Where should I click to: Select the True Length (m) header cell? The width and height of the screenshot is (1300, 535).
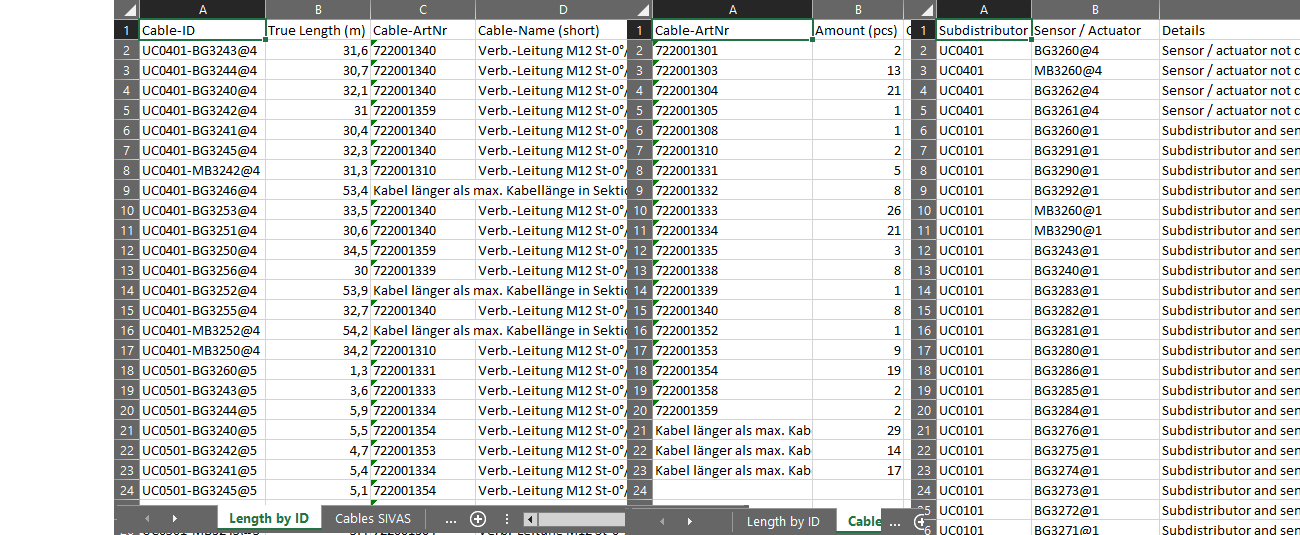pos(317,30)
